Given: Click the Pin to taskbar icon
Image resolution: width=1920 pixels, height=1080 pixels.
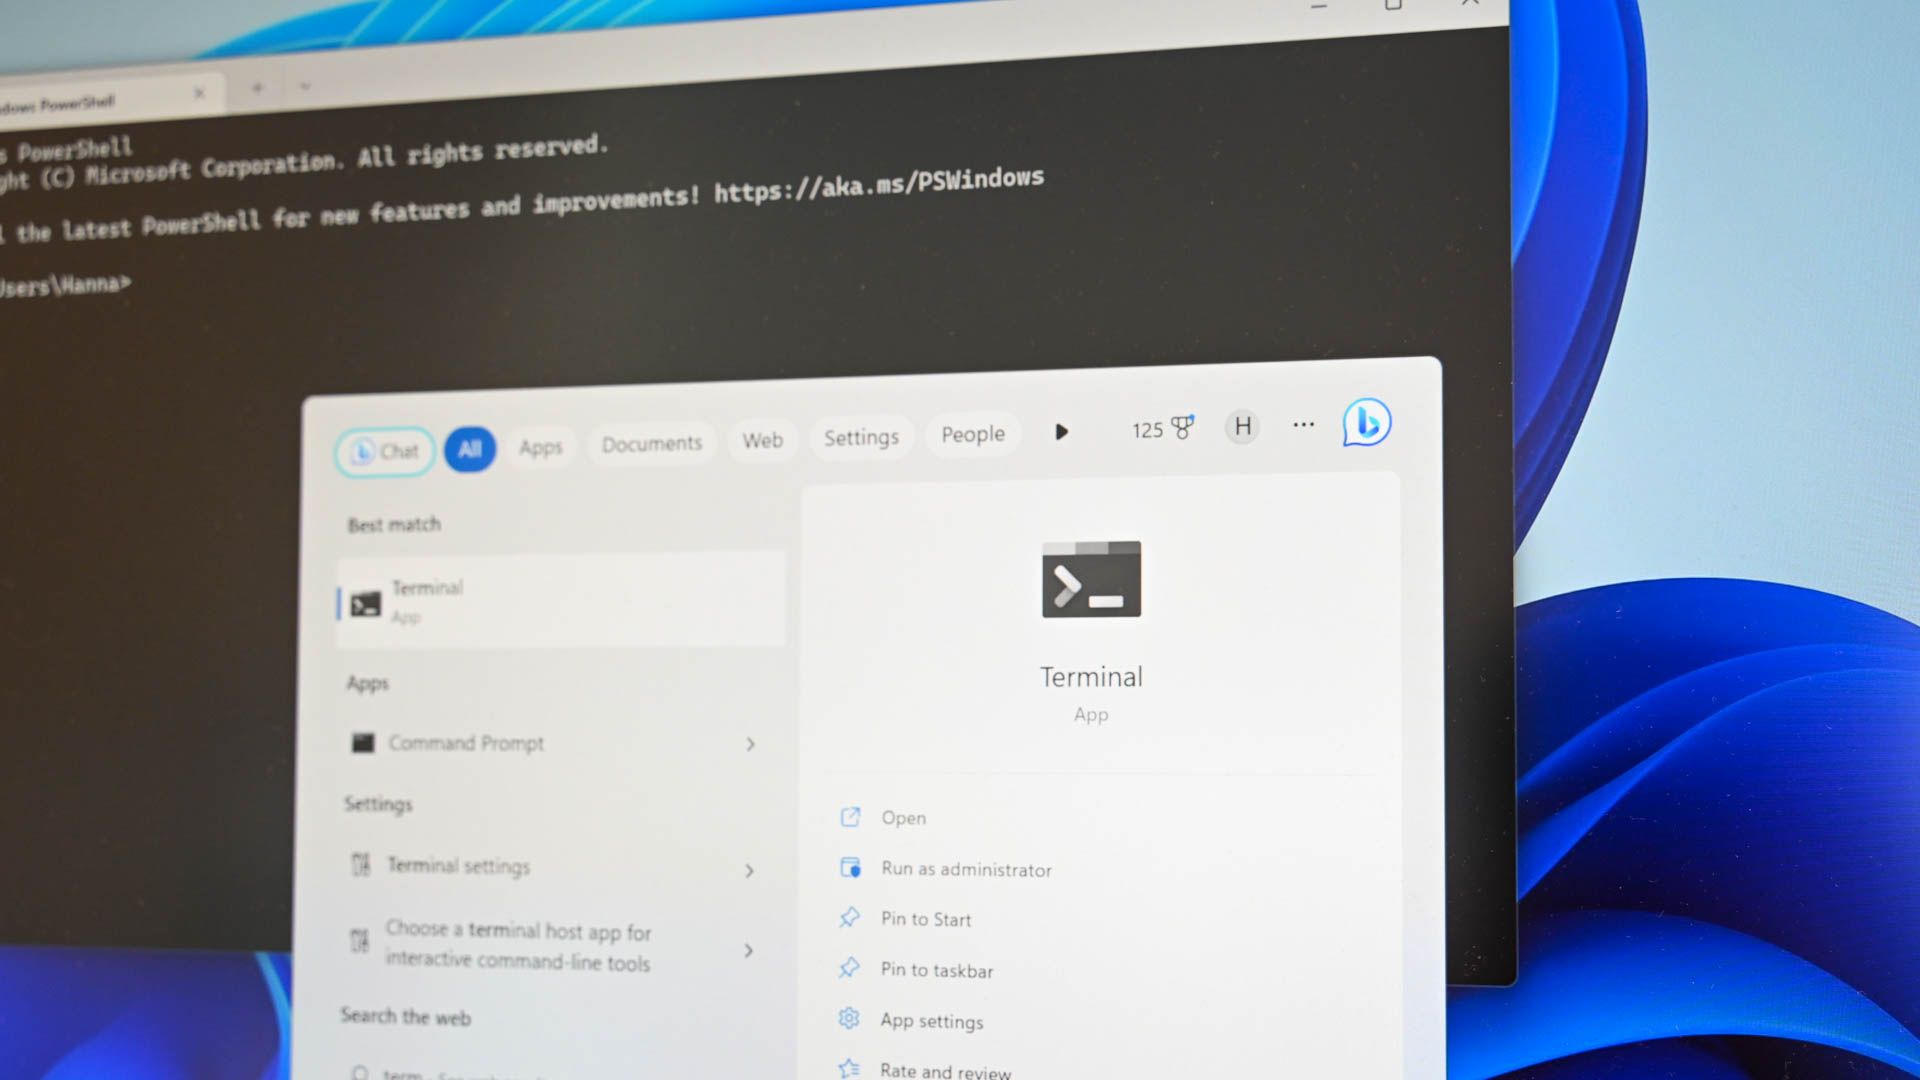Looking at the screenshot, I should 849,969.
